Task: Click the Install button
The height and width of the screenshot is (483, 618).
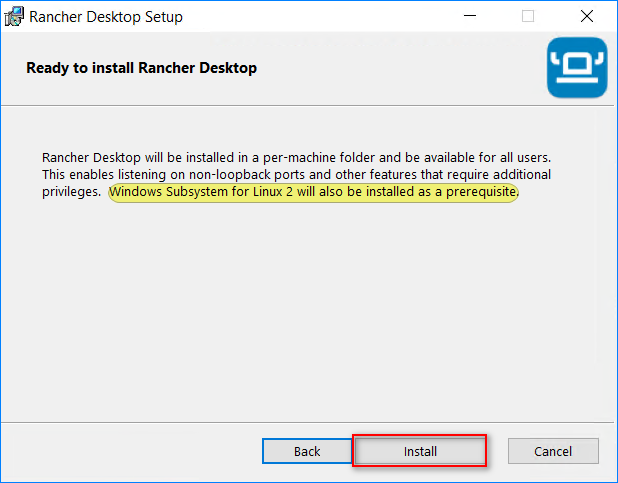Action: (x=420, y=451)
